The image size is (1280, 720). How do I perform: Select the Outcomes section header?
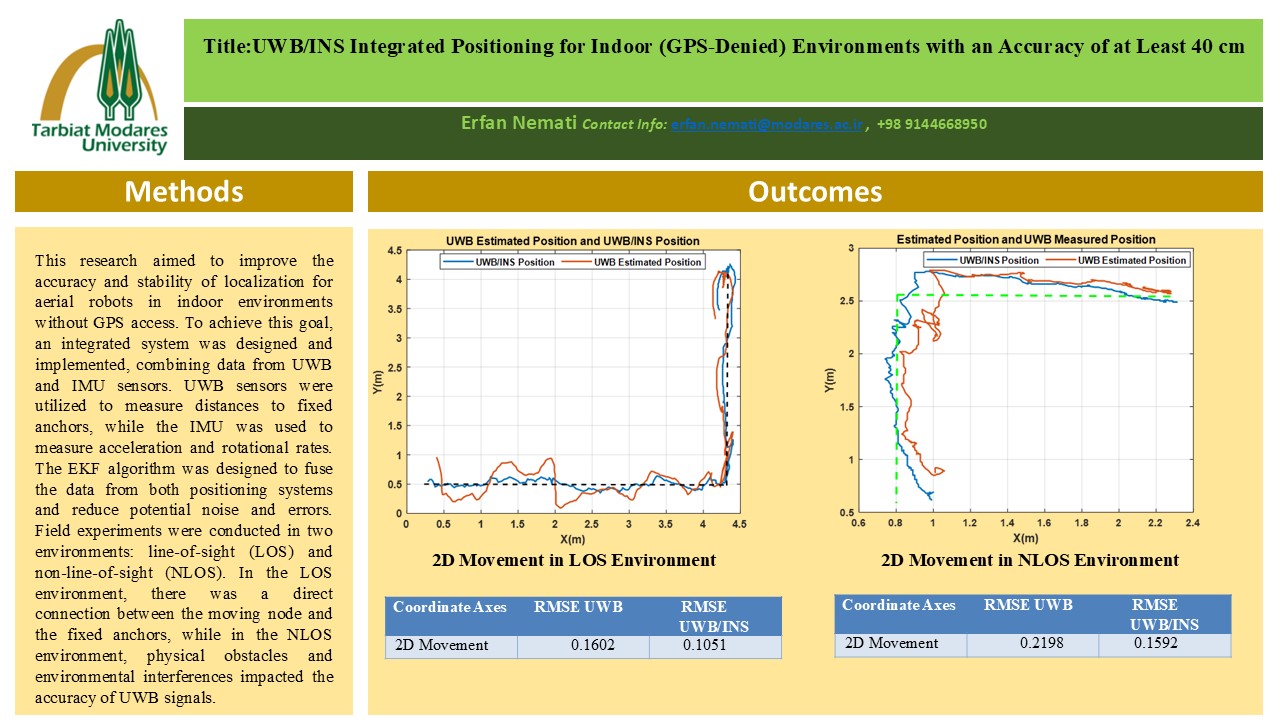point(815,191)
